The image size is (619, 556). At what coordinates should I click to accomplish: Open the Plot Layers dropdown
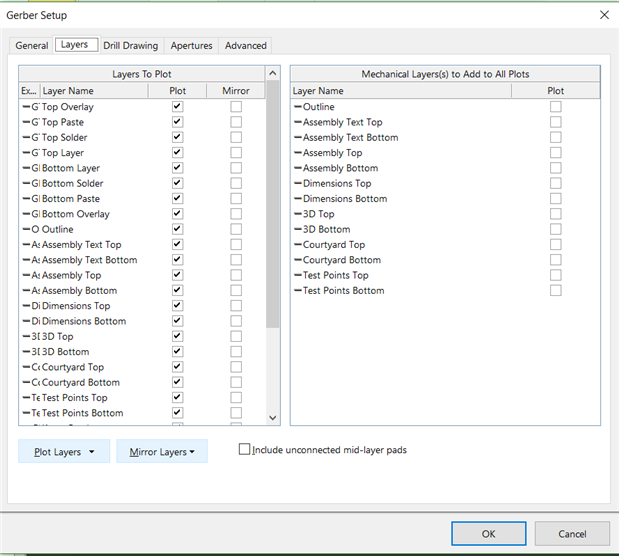pos(63,452)
